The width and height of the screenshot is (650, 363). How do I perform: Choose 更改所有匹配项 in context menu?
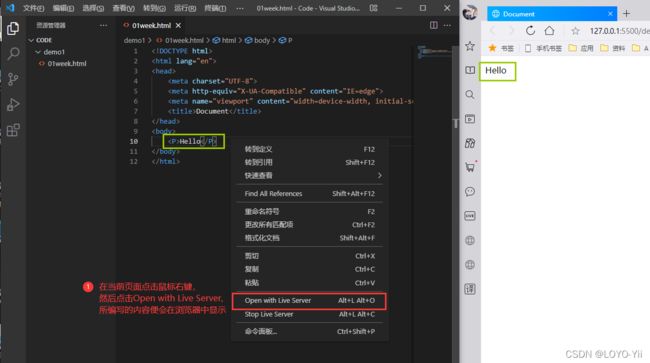[x=310, y=225]
